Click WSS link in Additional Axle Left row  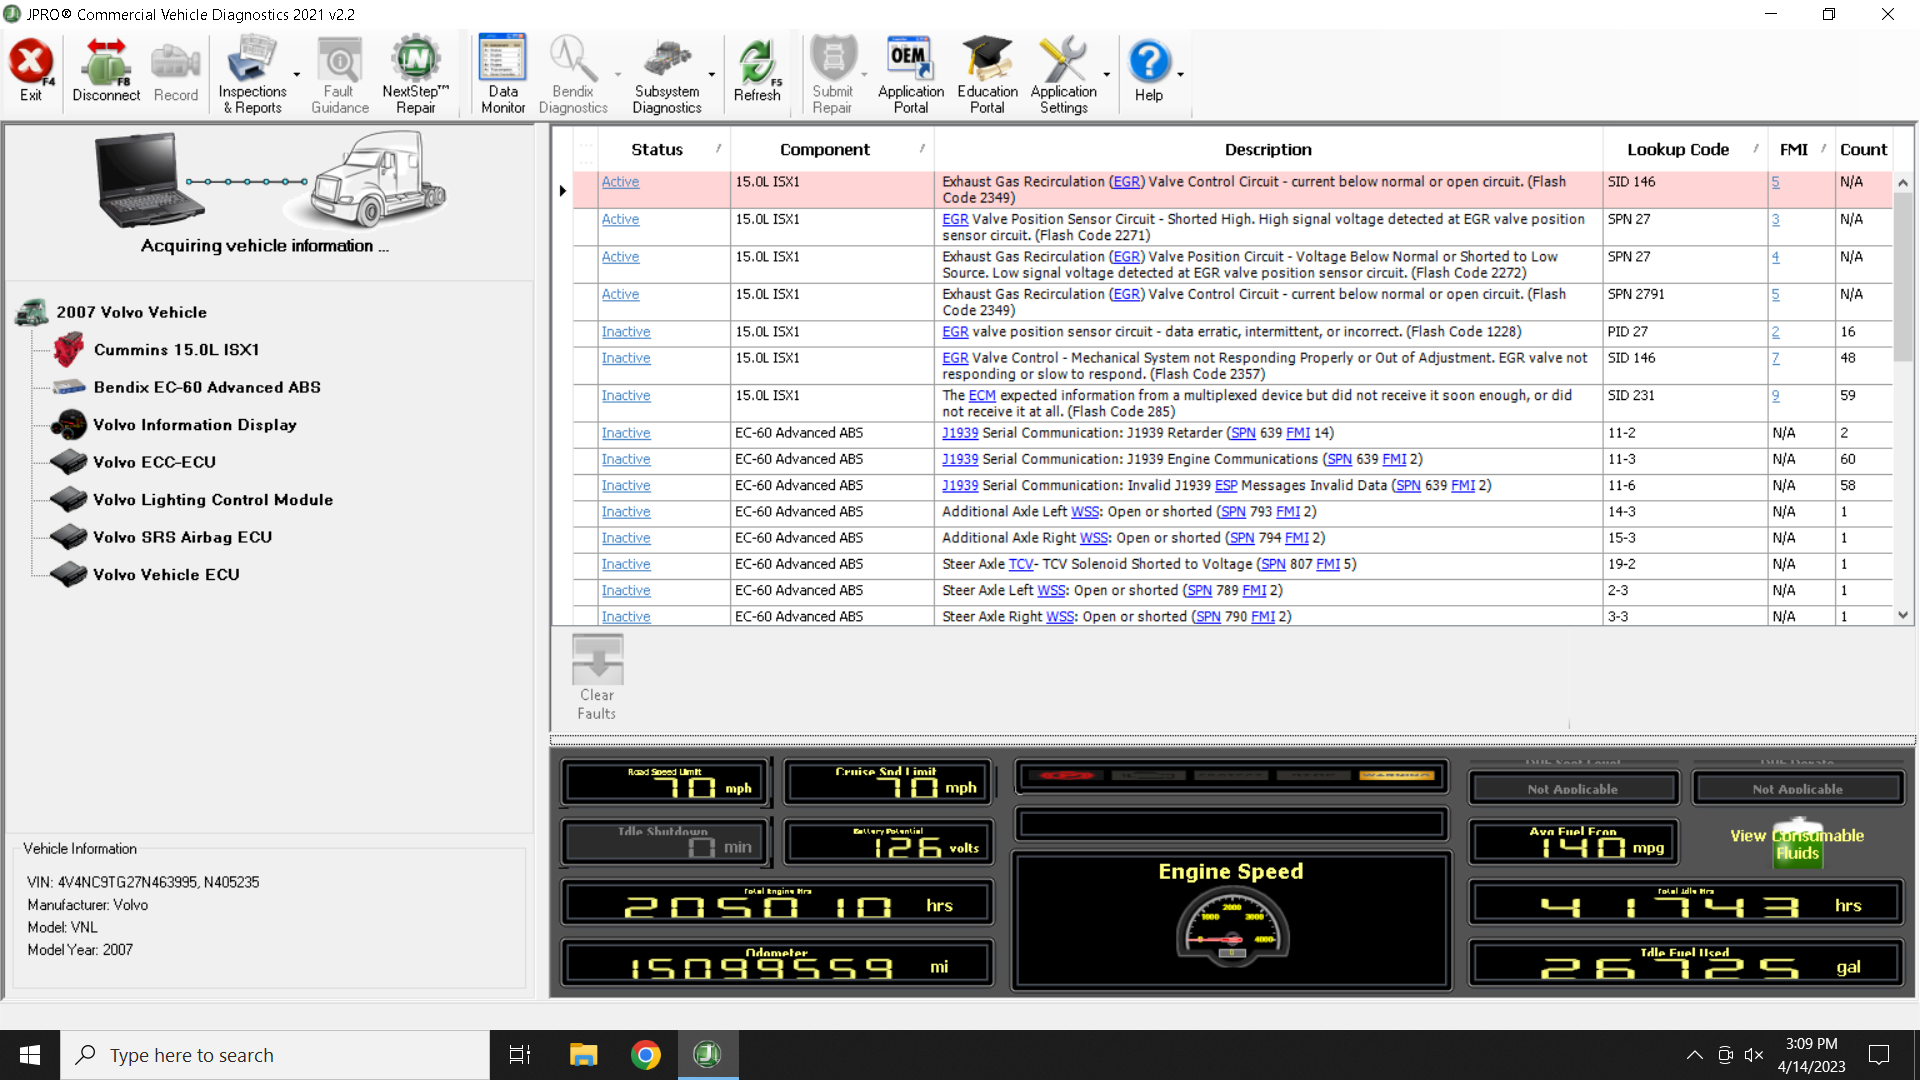point(1085,511)
